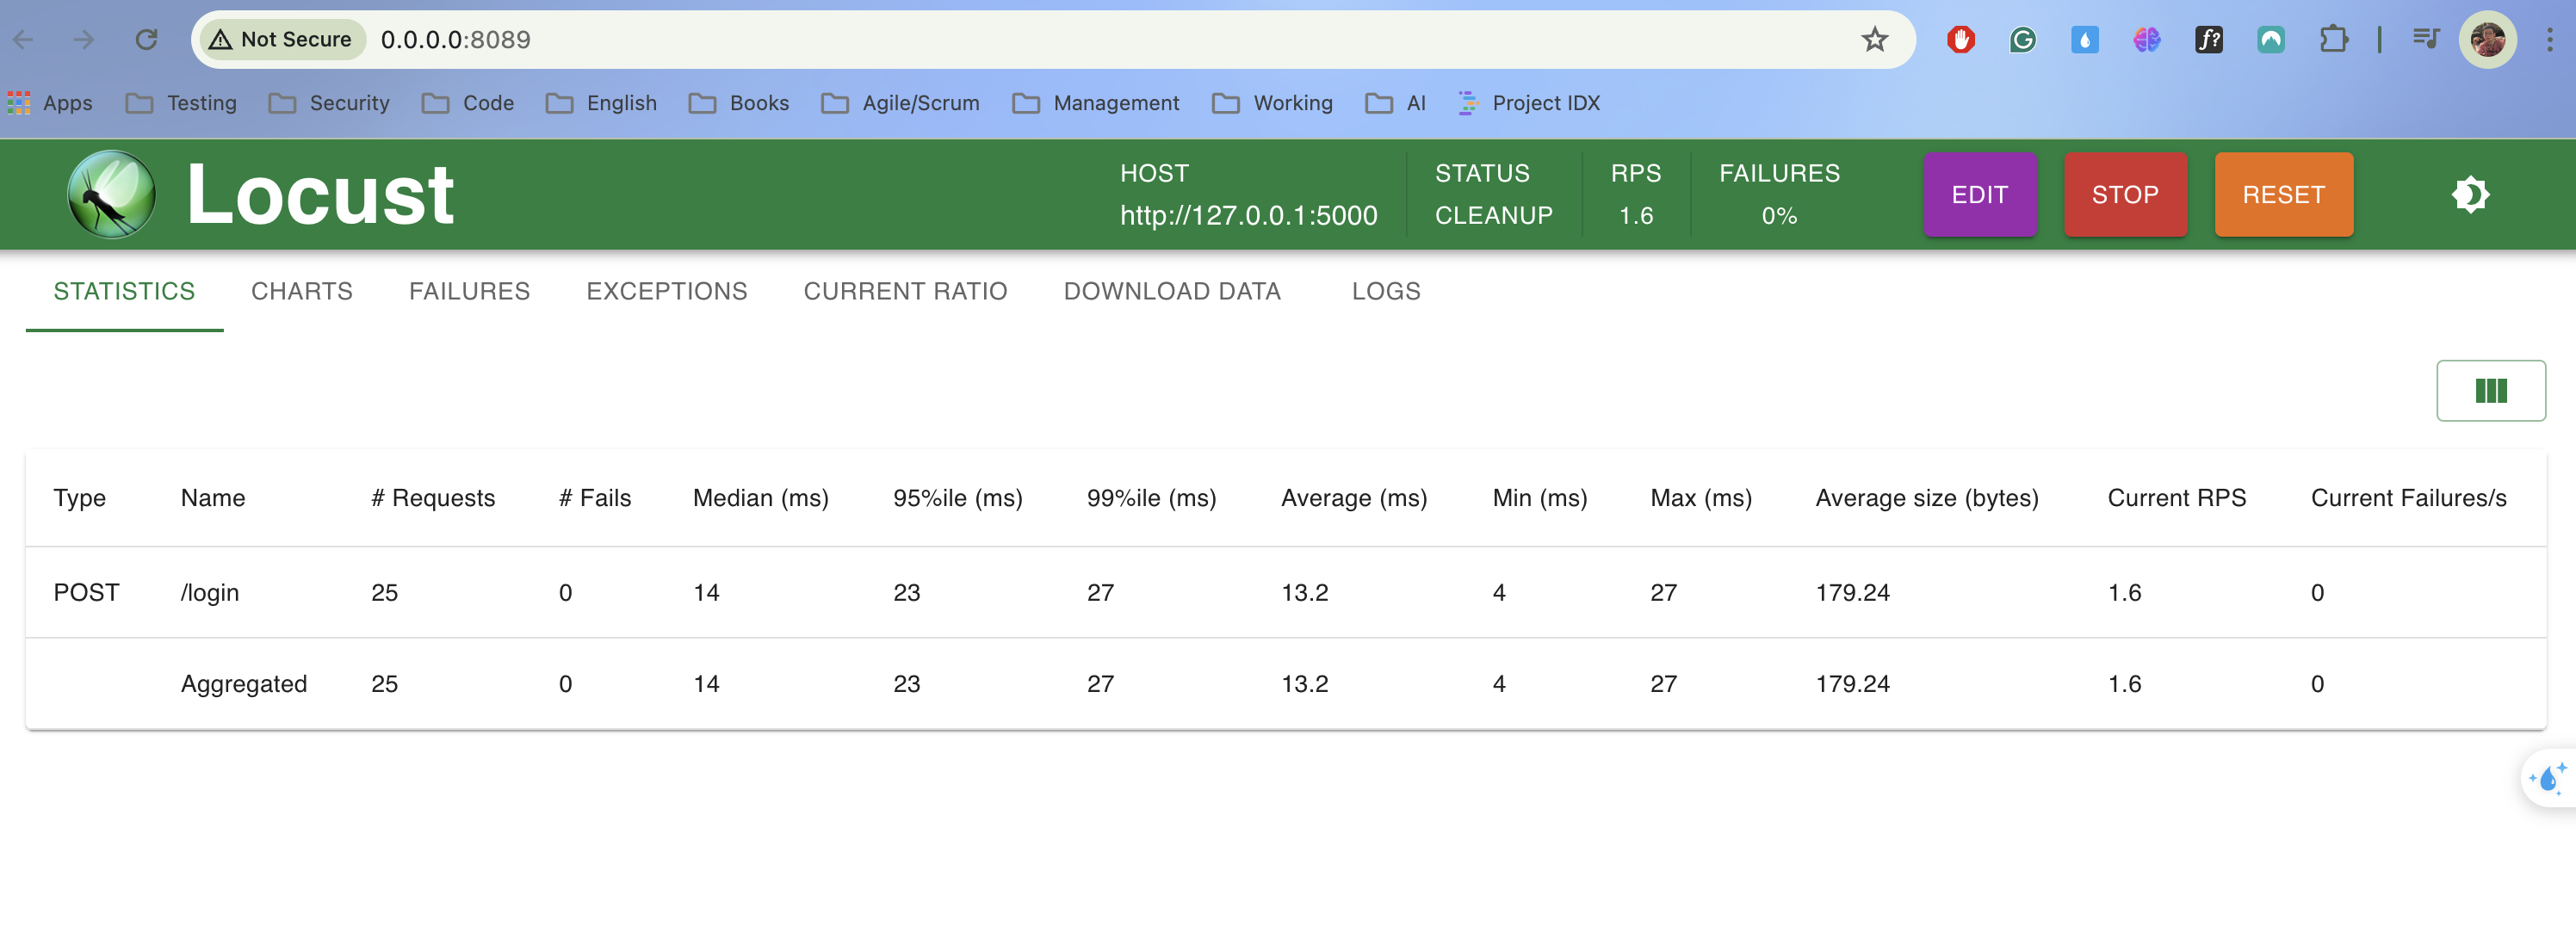Open the EXCEPTIONS tab
Viewport: 2576px width, 945px height.
point(666,291)
